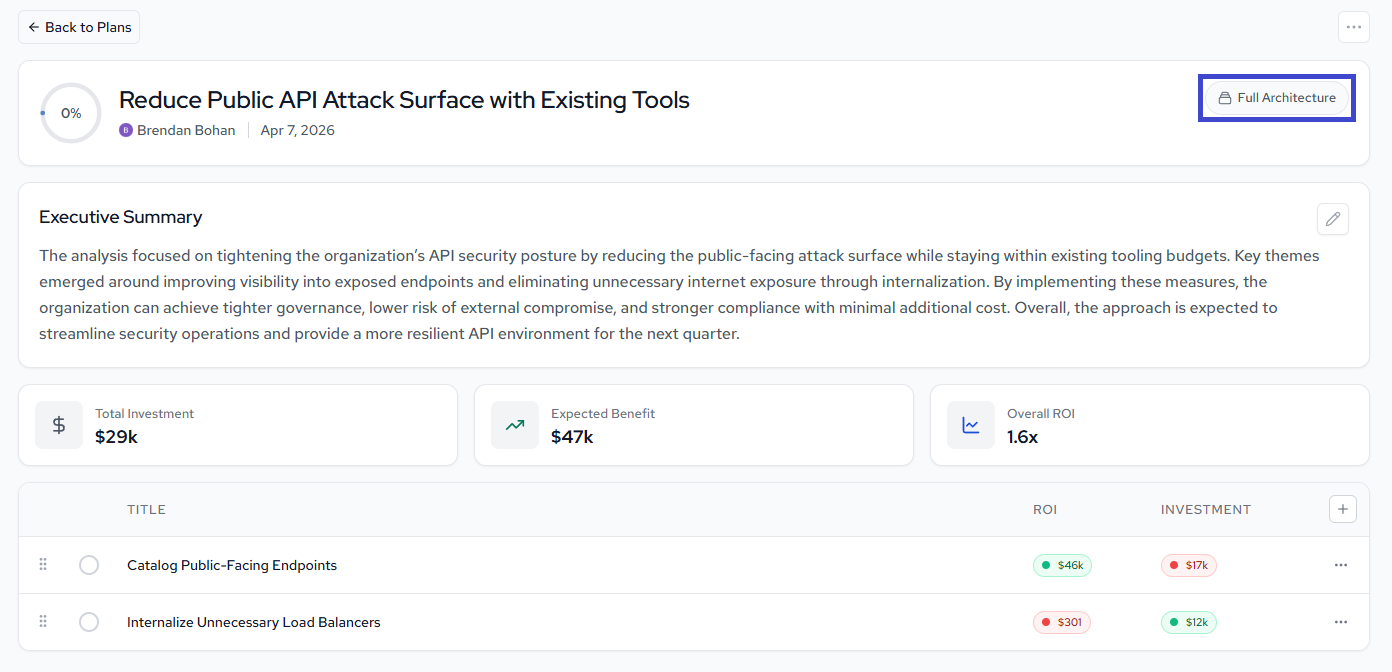Open more options for Catalog Public-Facing Endpoints row

pyautogui.click(x=1341, y=565)
